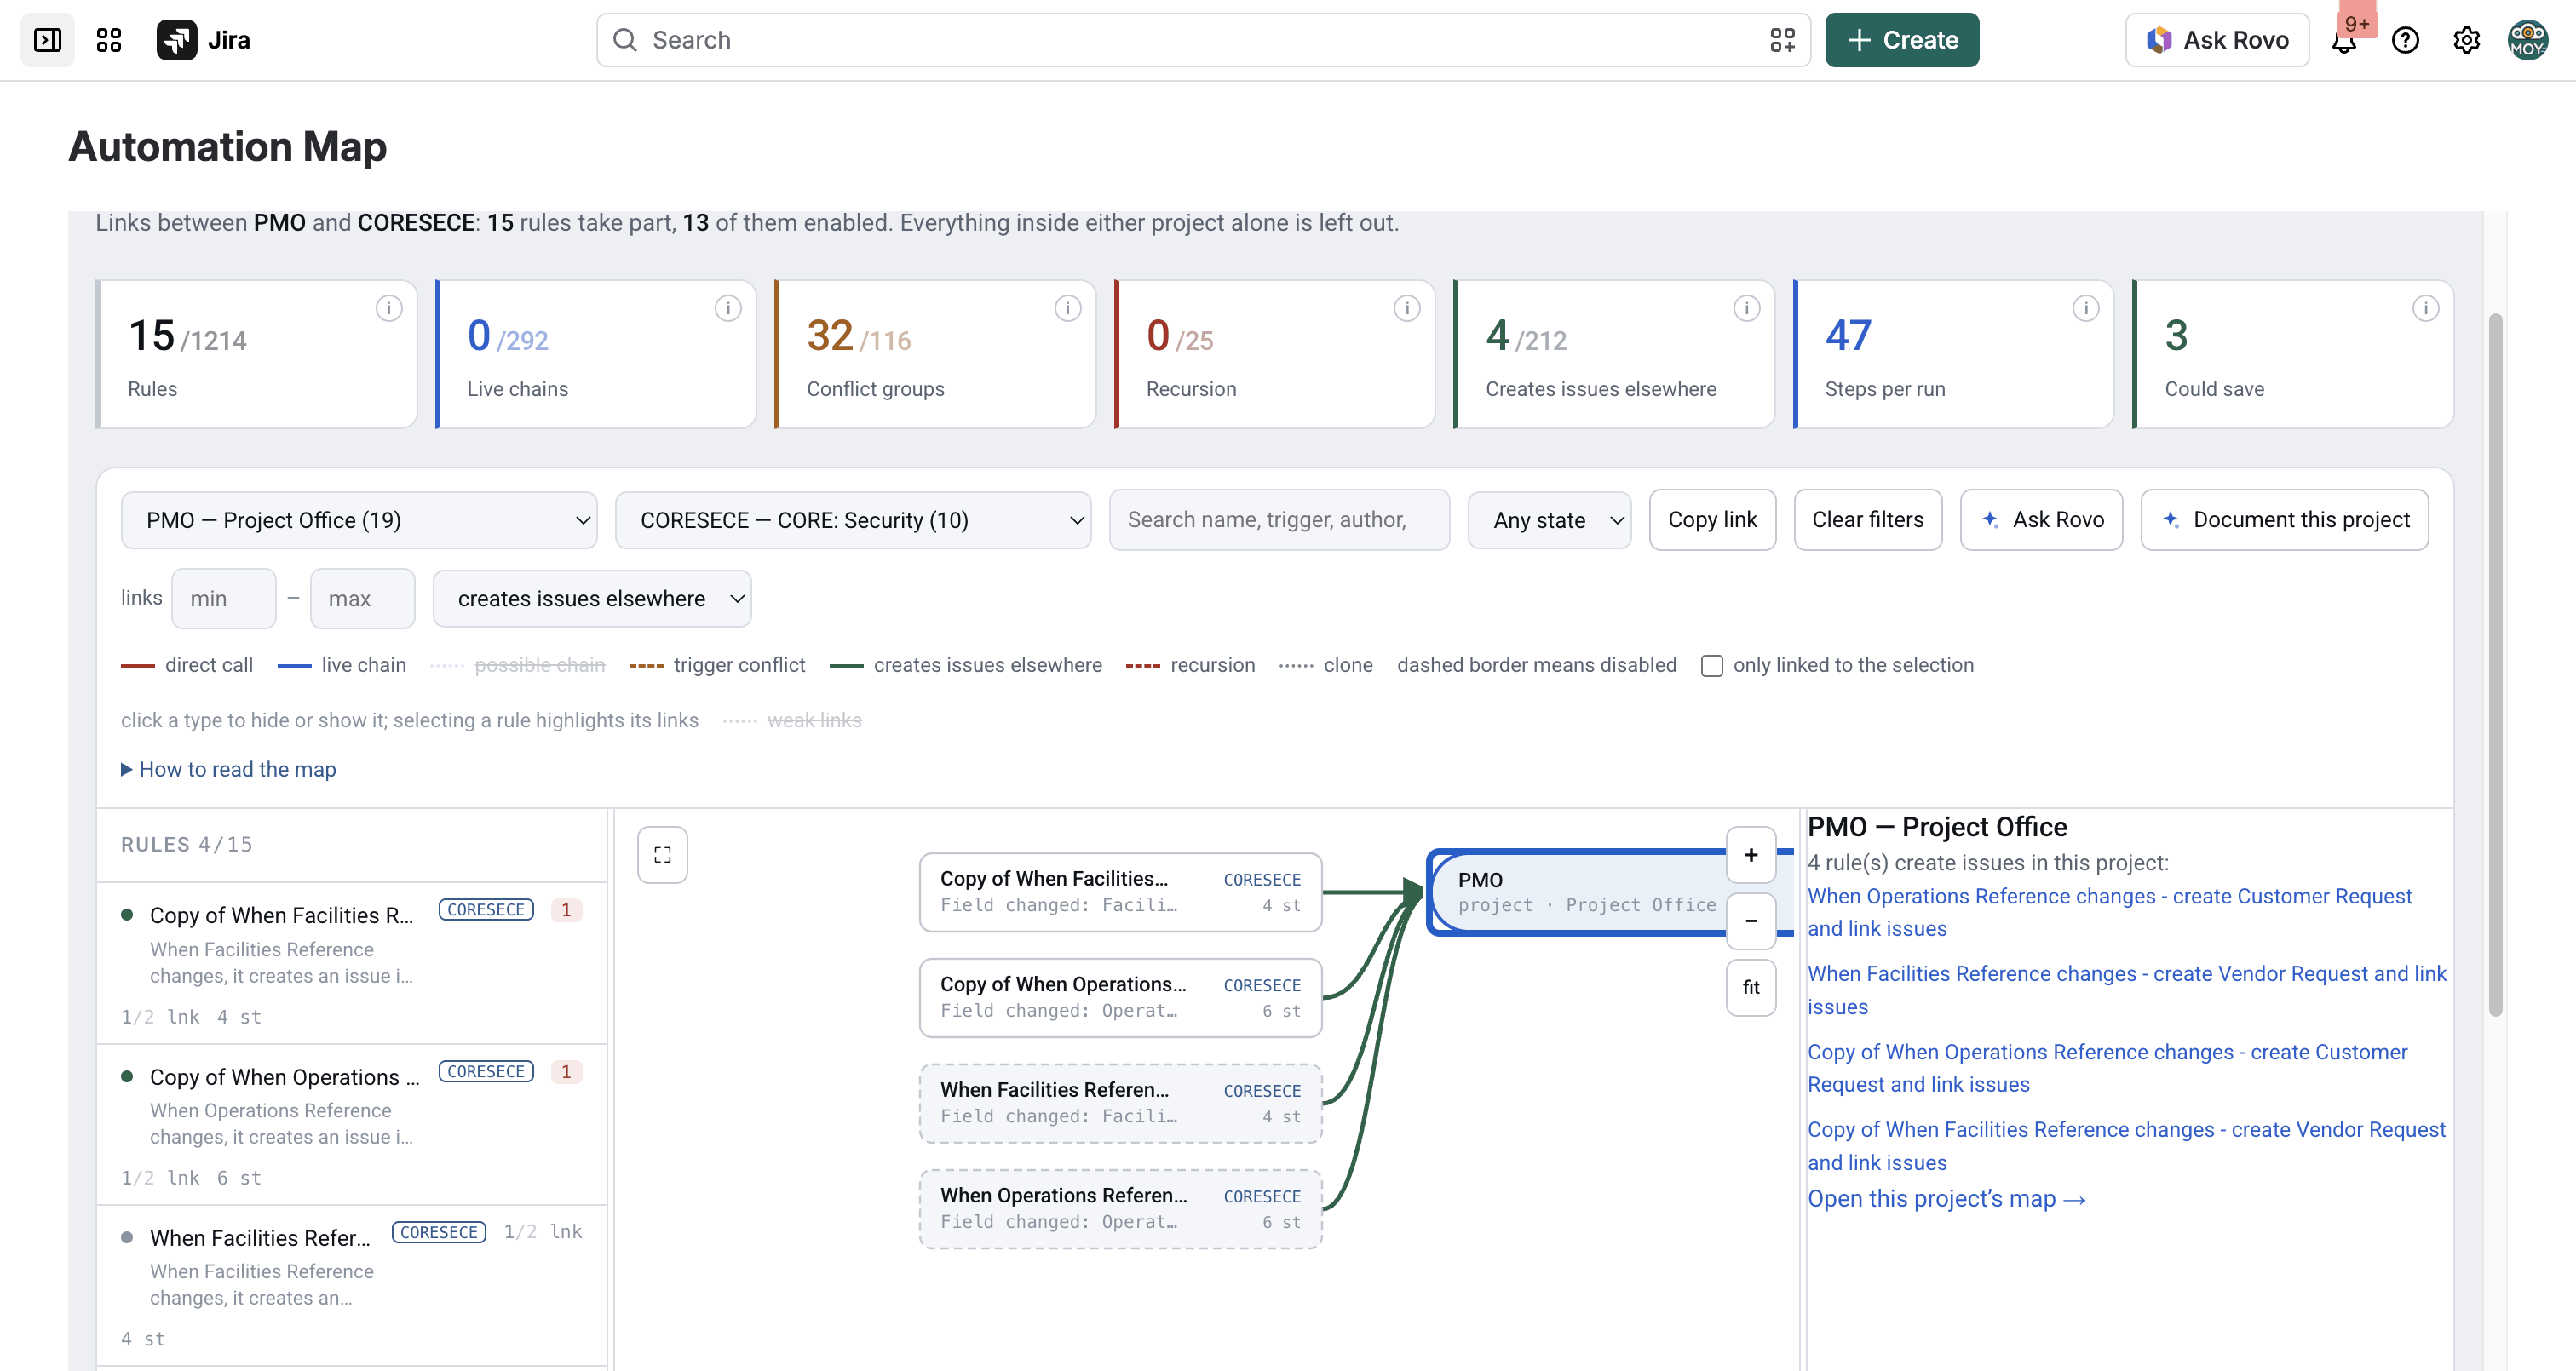Show info for the Rules card
The width and height of the screenshot is (2576, 1371).
point(389,308)
